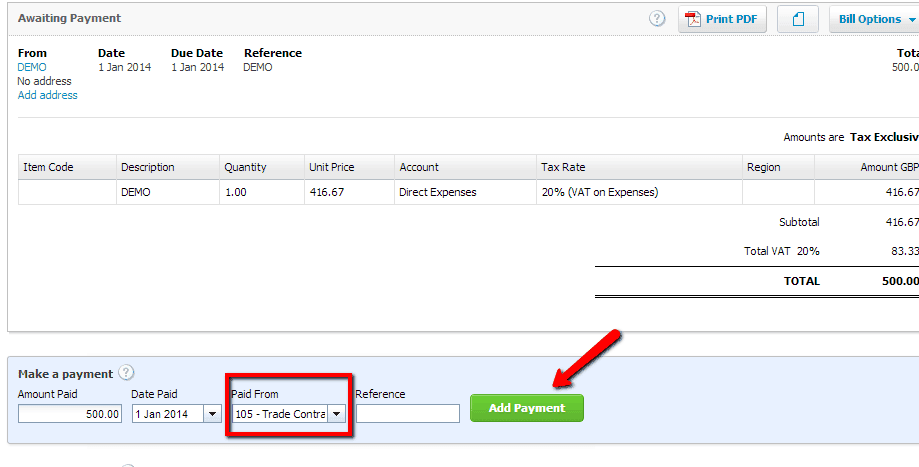Open the Date Paid calendar dropdown arrow
The height and width of the screenshot is (467, 919).
pos(213,414)
